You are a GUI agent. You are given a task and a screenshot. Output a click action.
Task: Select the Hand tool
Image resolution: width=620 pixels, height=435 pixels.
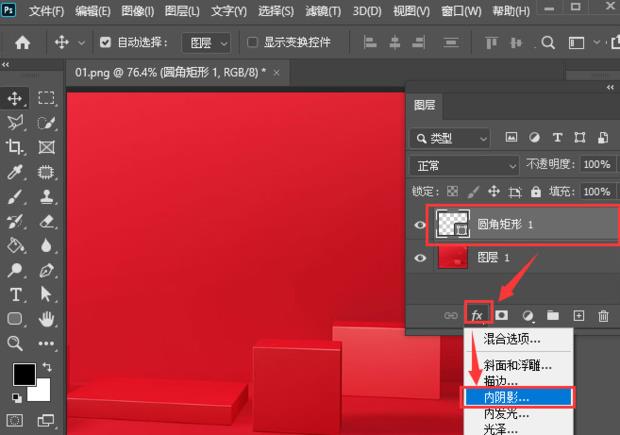click(46, 319)
